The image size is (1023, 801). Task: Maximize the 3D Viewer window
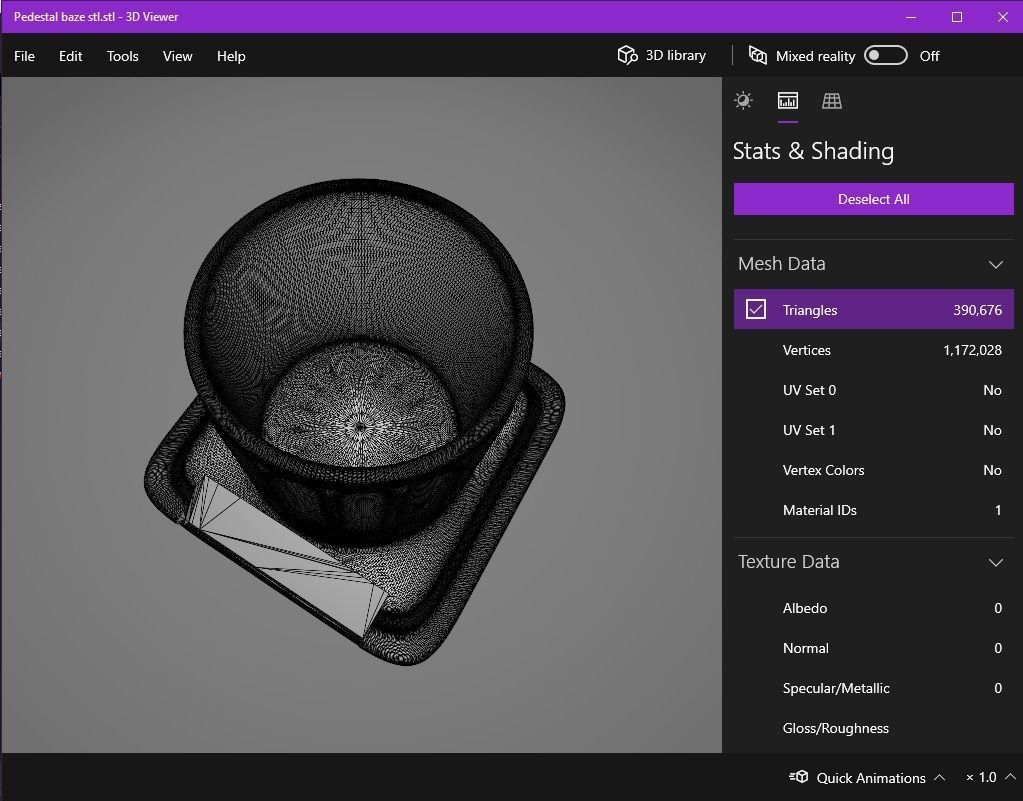click(x=956, y=17)
